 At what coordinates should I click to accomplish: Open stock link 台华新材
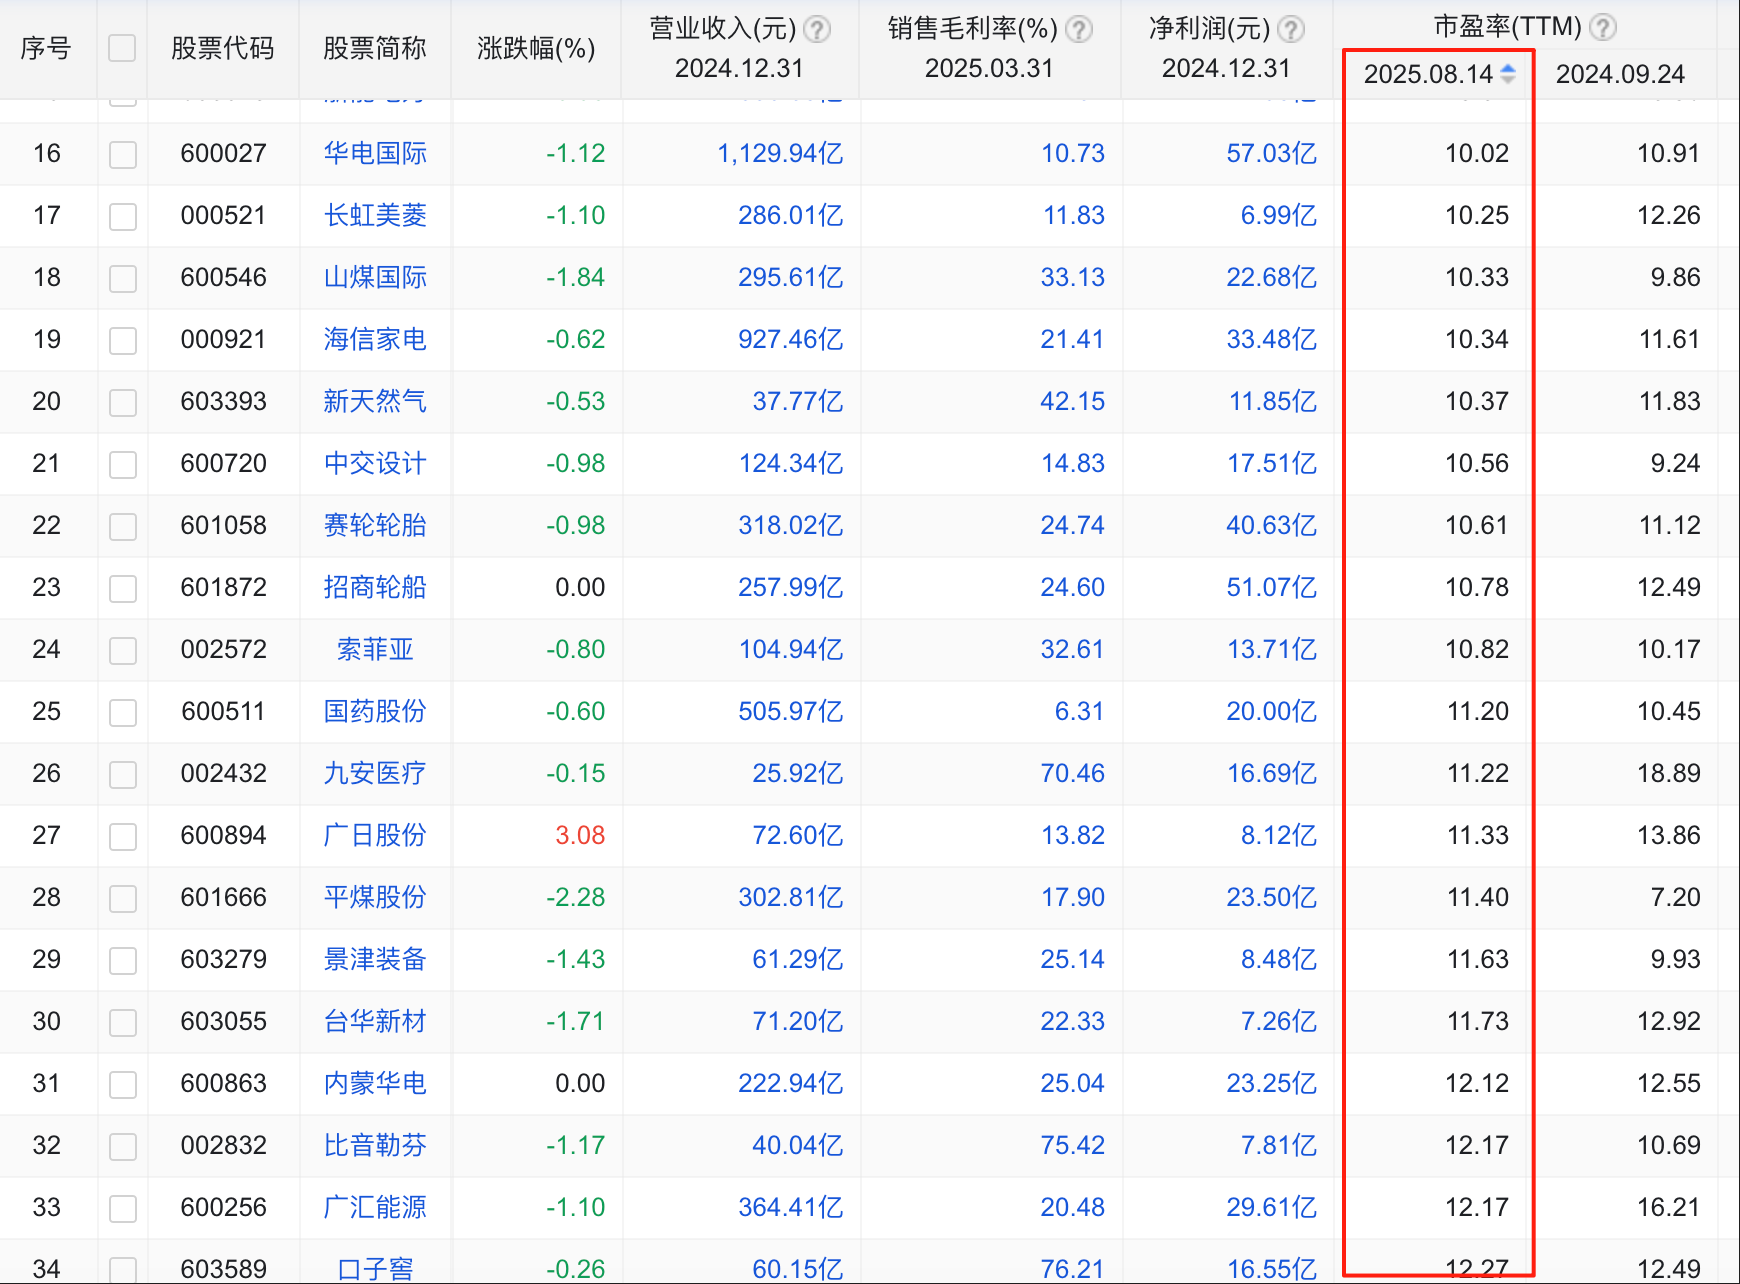click(375, 1021)
